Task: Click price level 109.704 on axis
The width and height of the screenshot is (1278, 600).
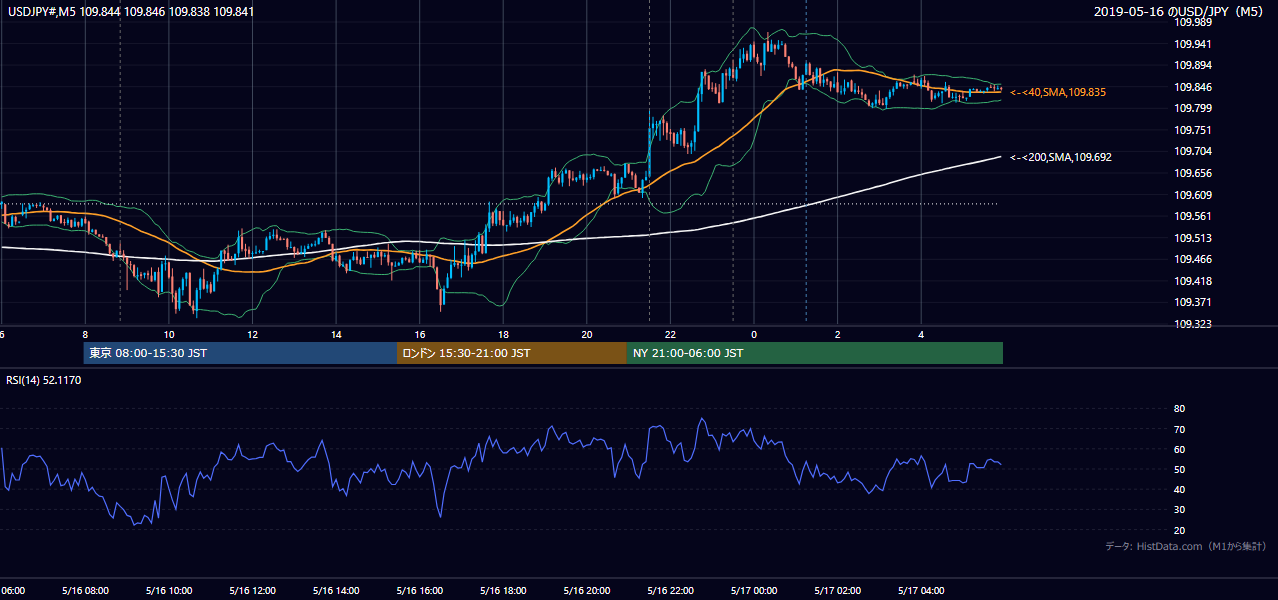Action: tap(1192, 152)
